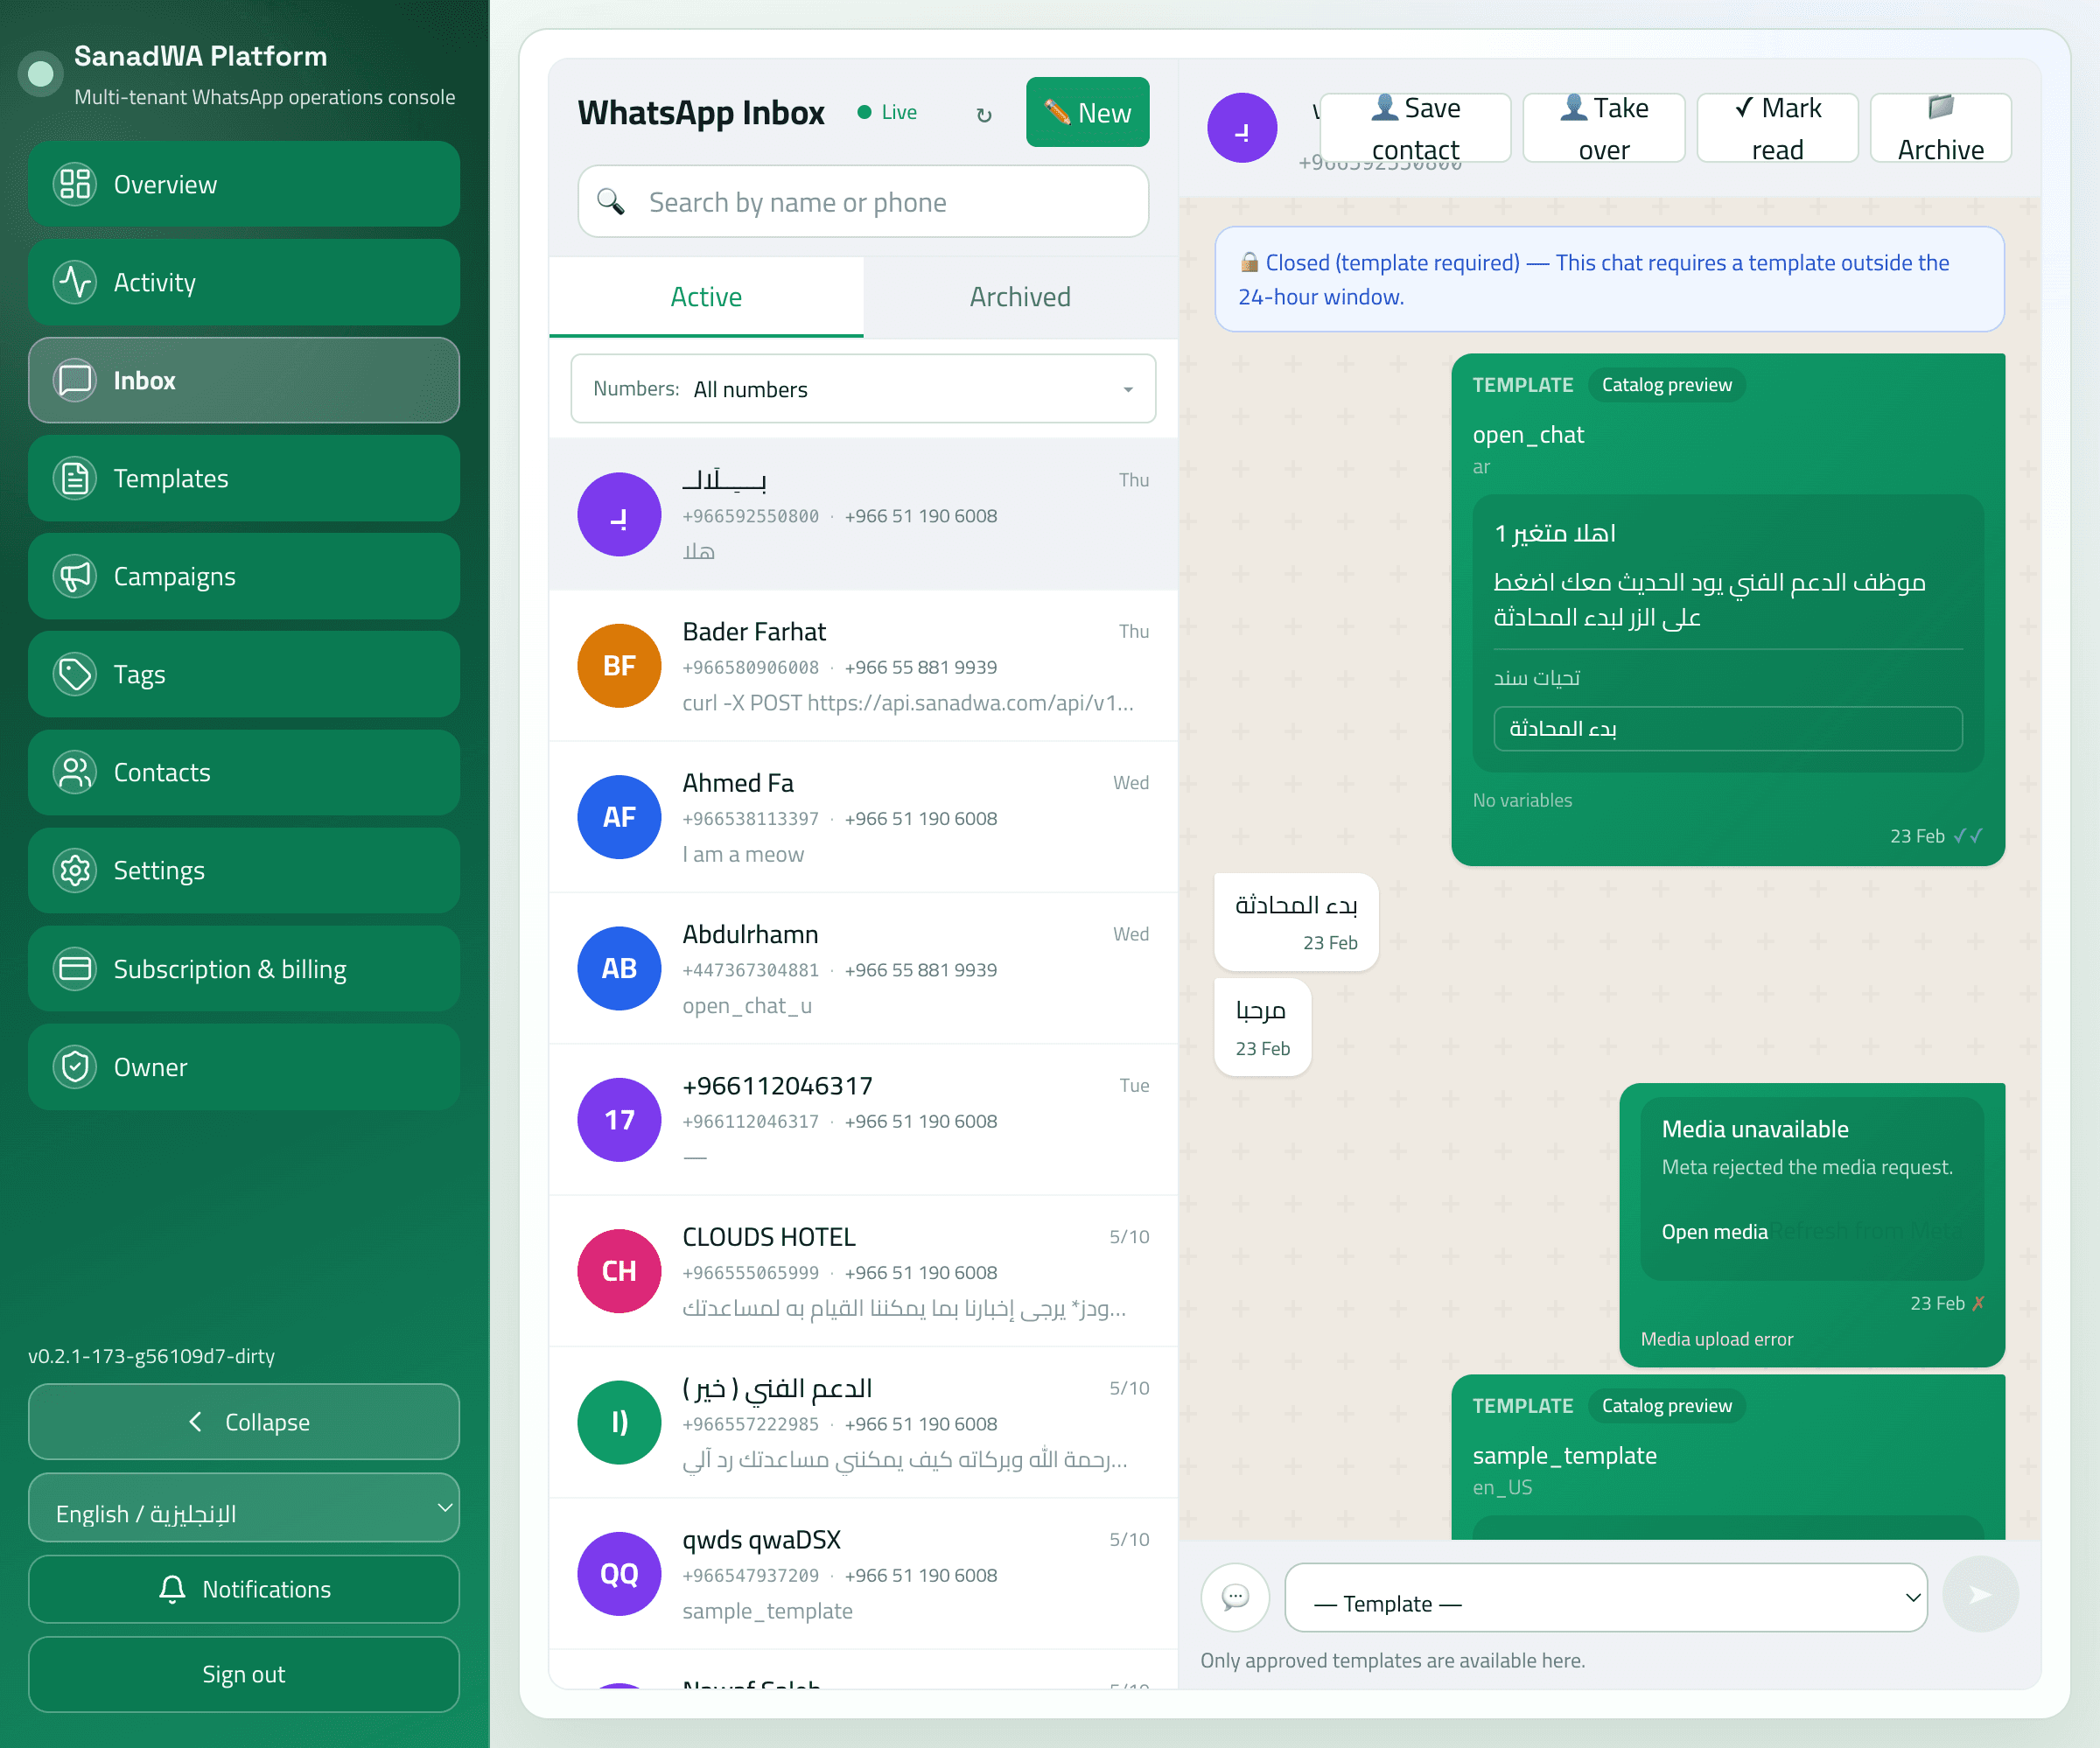2100x1748 pixels.
Task: Start a New conversation
Action: [x=1087, y=114]
